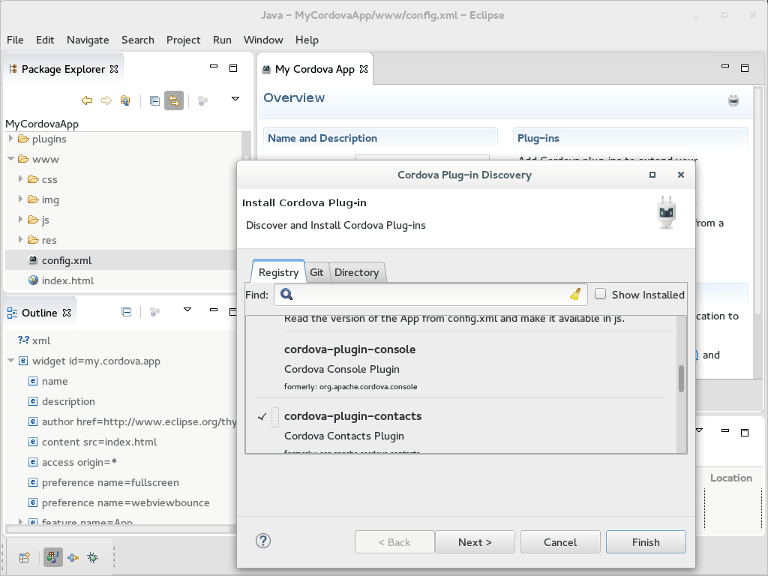
Task: Maximize the My Cordova App editor area
Action: coord(744,68)
